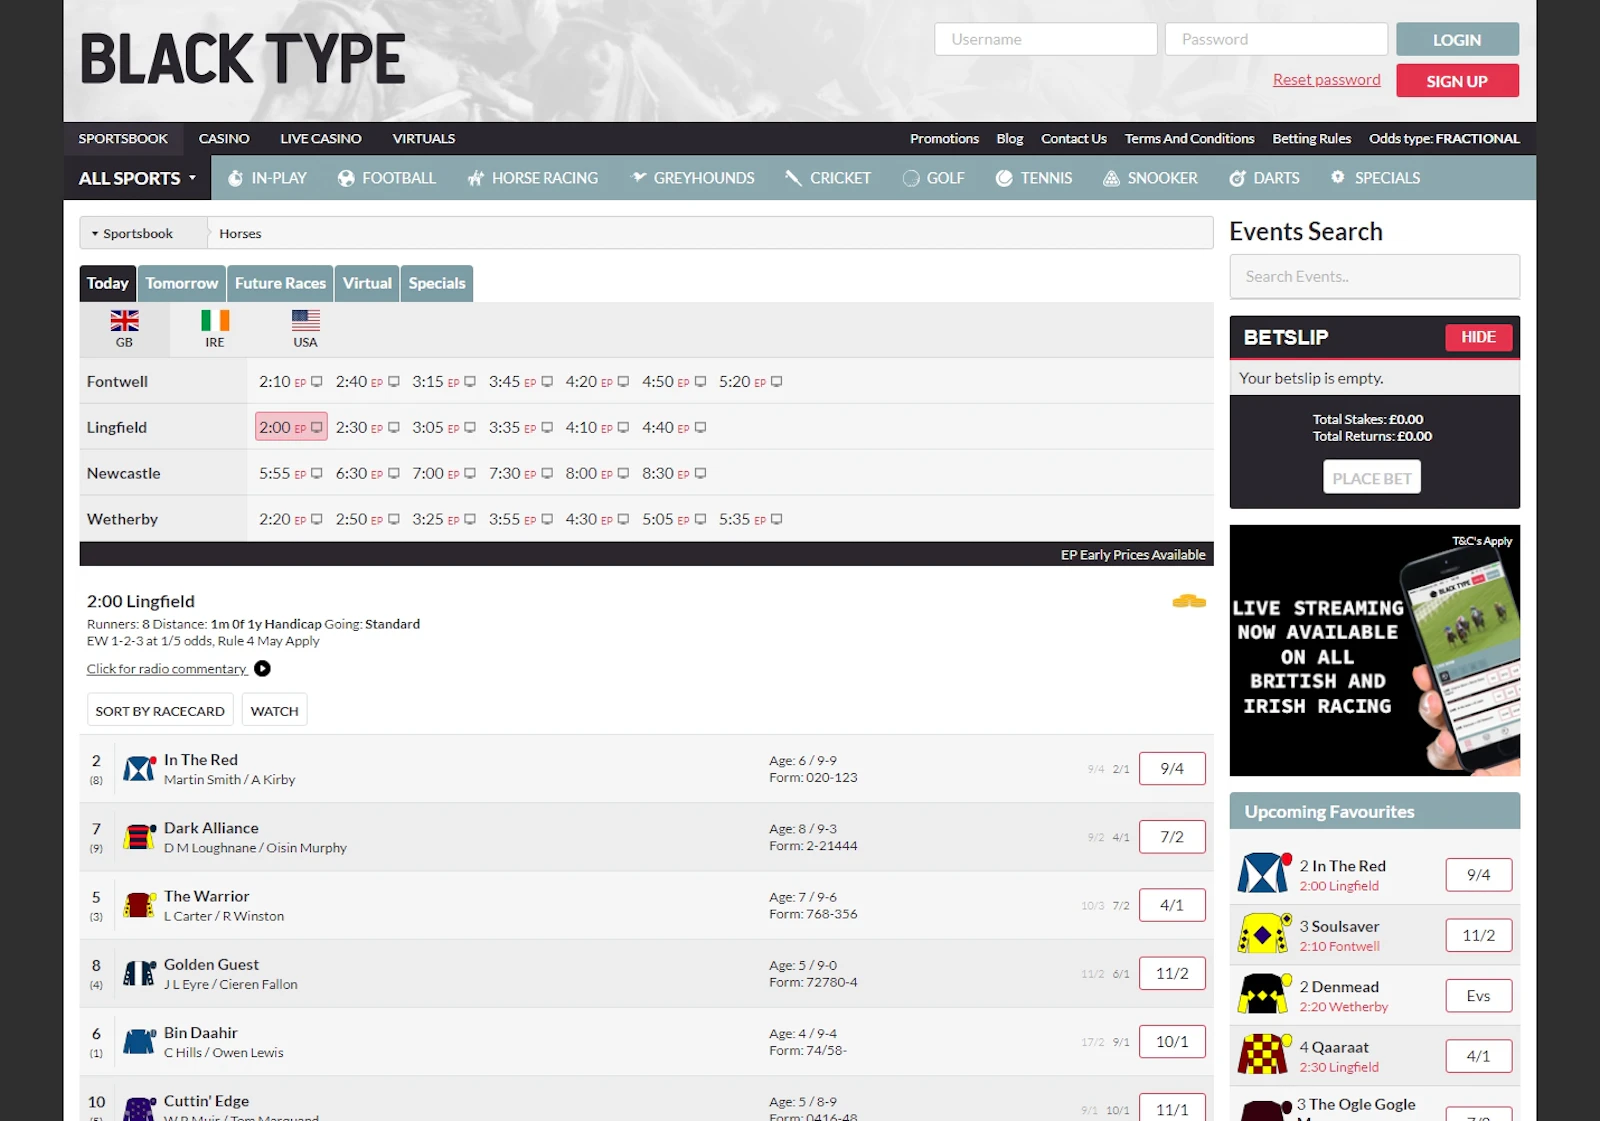Screen dimensions: 1600x1121
Task: Hide the betslip panel
Action: (x=1477, y=338)
